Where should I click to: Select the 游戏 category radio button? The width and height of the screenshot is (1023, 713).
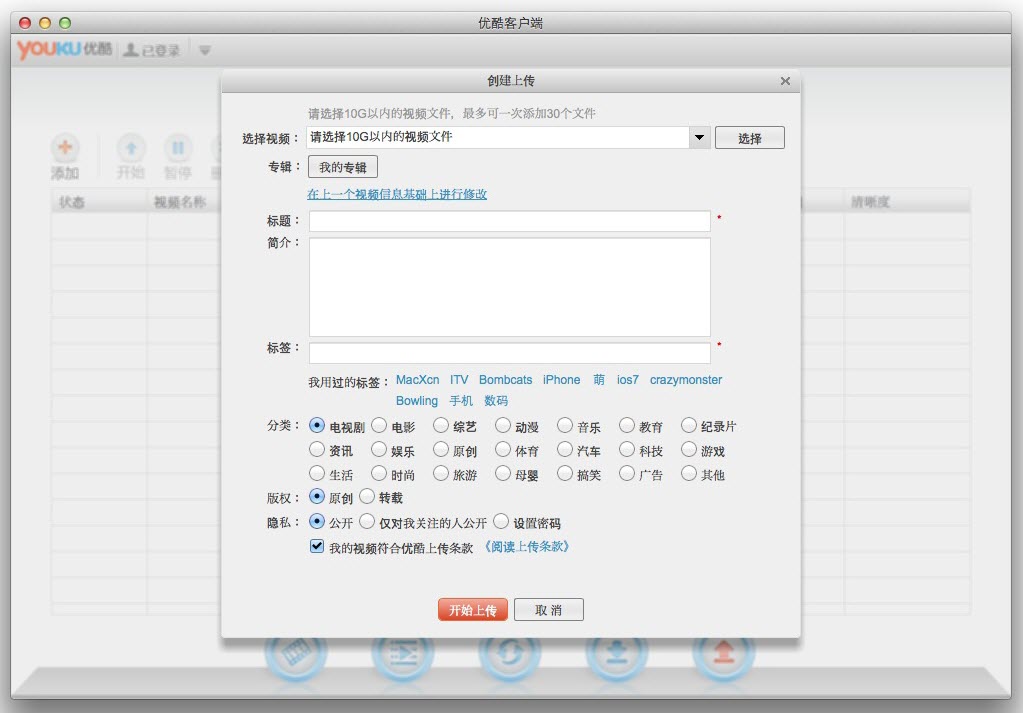coord(689,449)
